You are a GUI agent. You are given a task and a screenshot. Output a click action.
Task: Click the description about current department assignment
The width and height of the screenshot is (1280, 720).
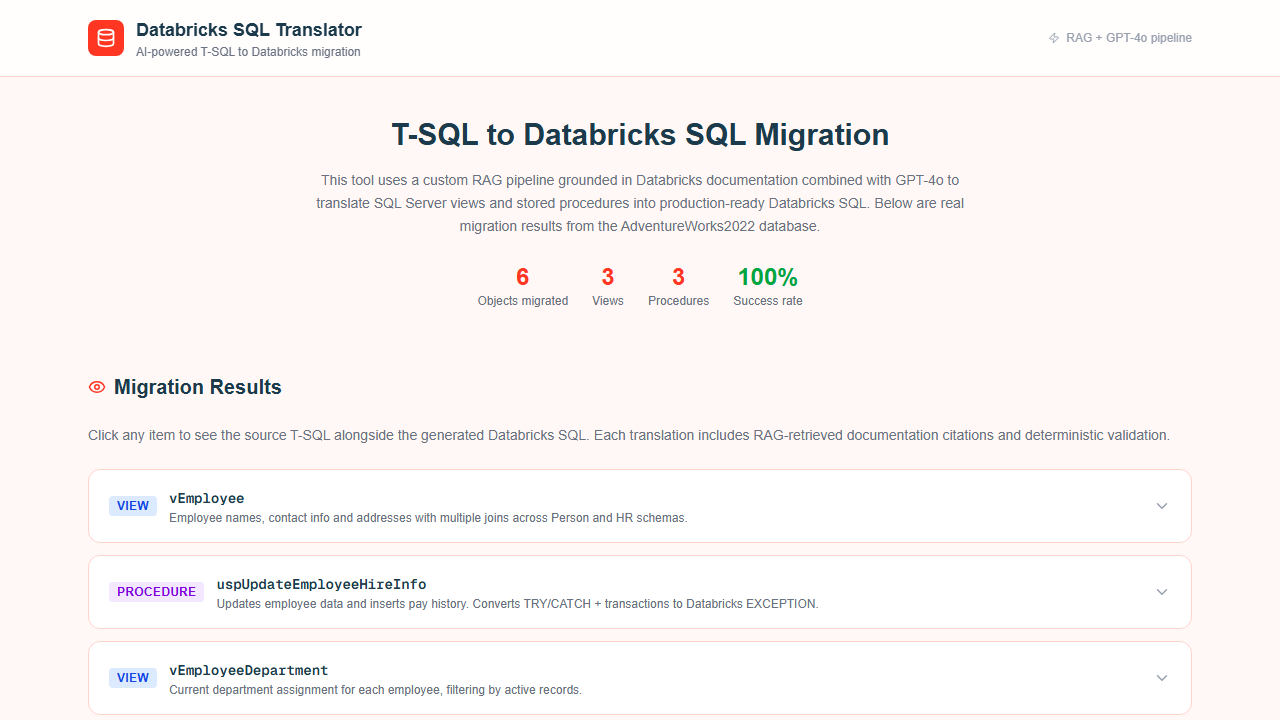click(375, 690)
